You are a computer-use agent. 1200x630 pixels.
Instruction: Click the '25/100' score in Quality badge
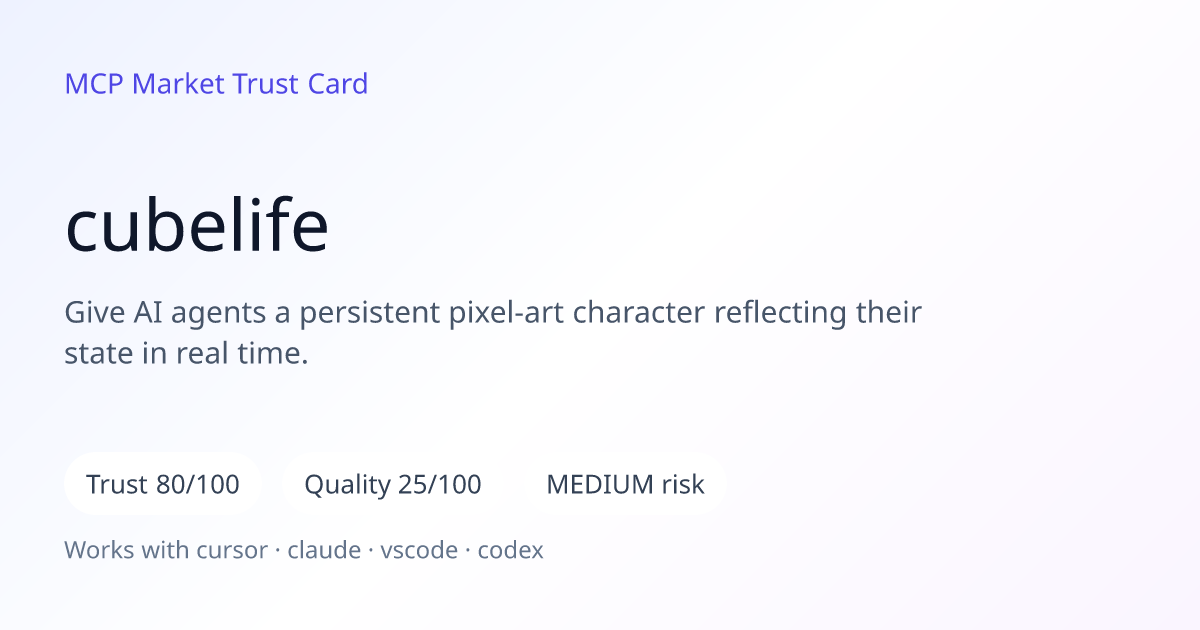click(440, 484)
